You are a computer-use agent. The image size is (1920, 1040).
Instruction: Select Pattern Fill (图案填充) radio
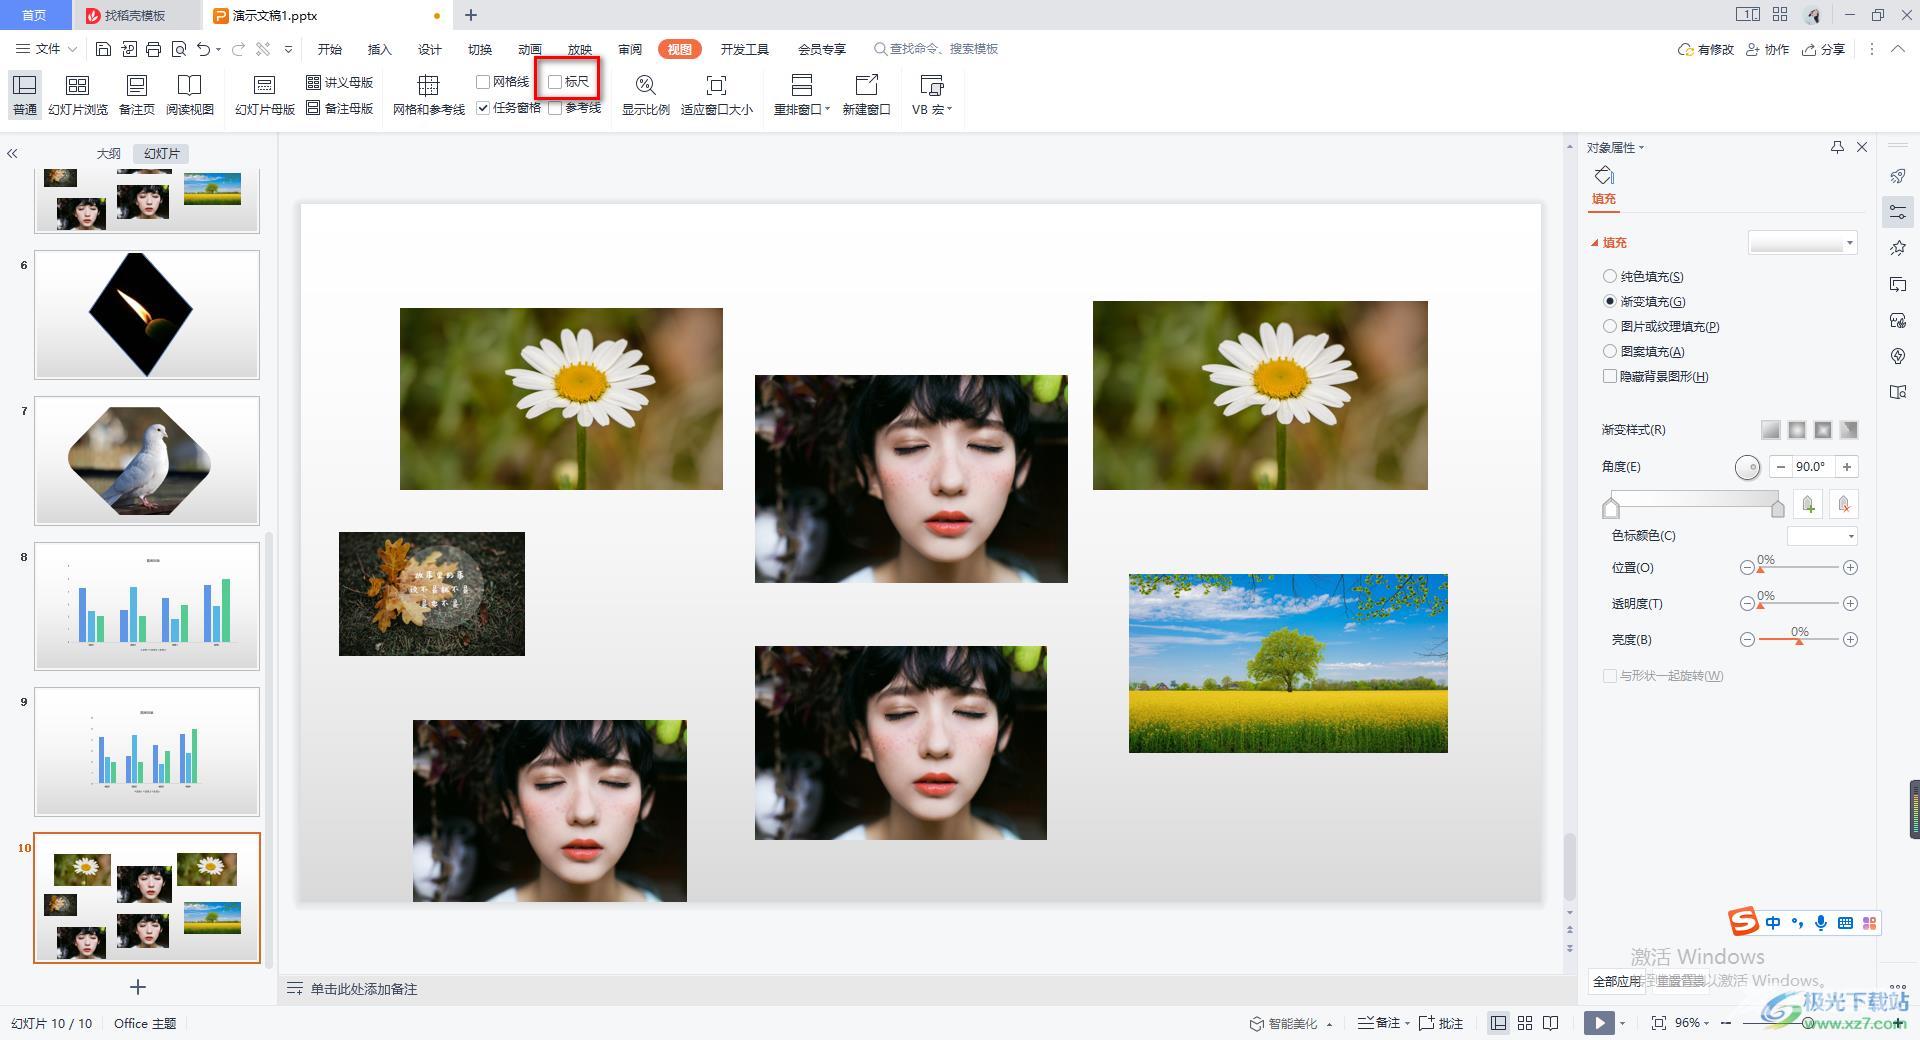point(1609,351)
